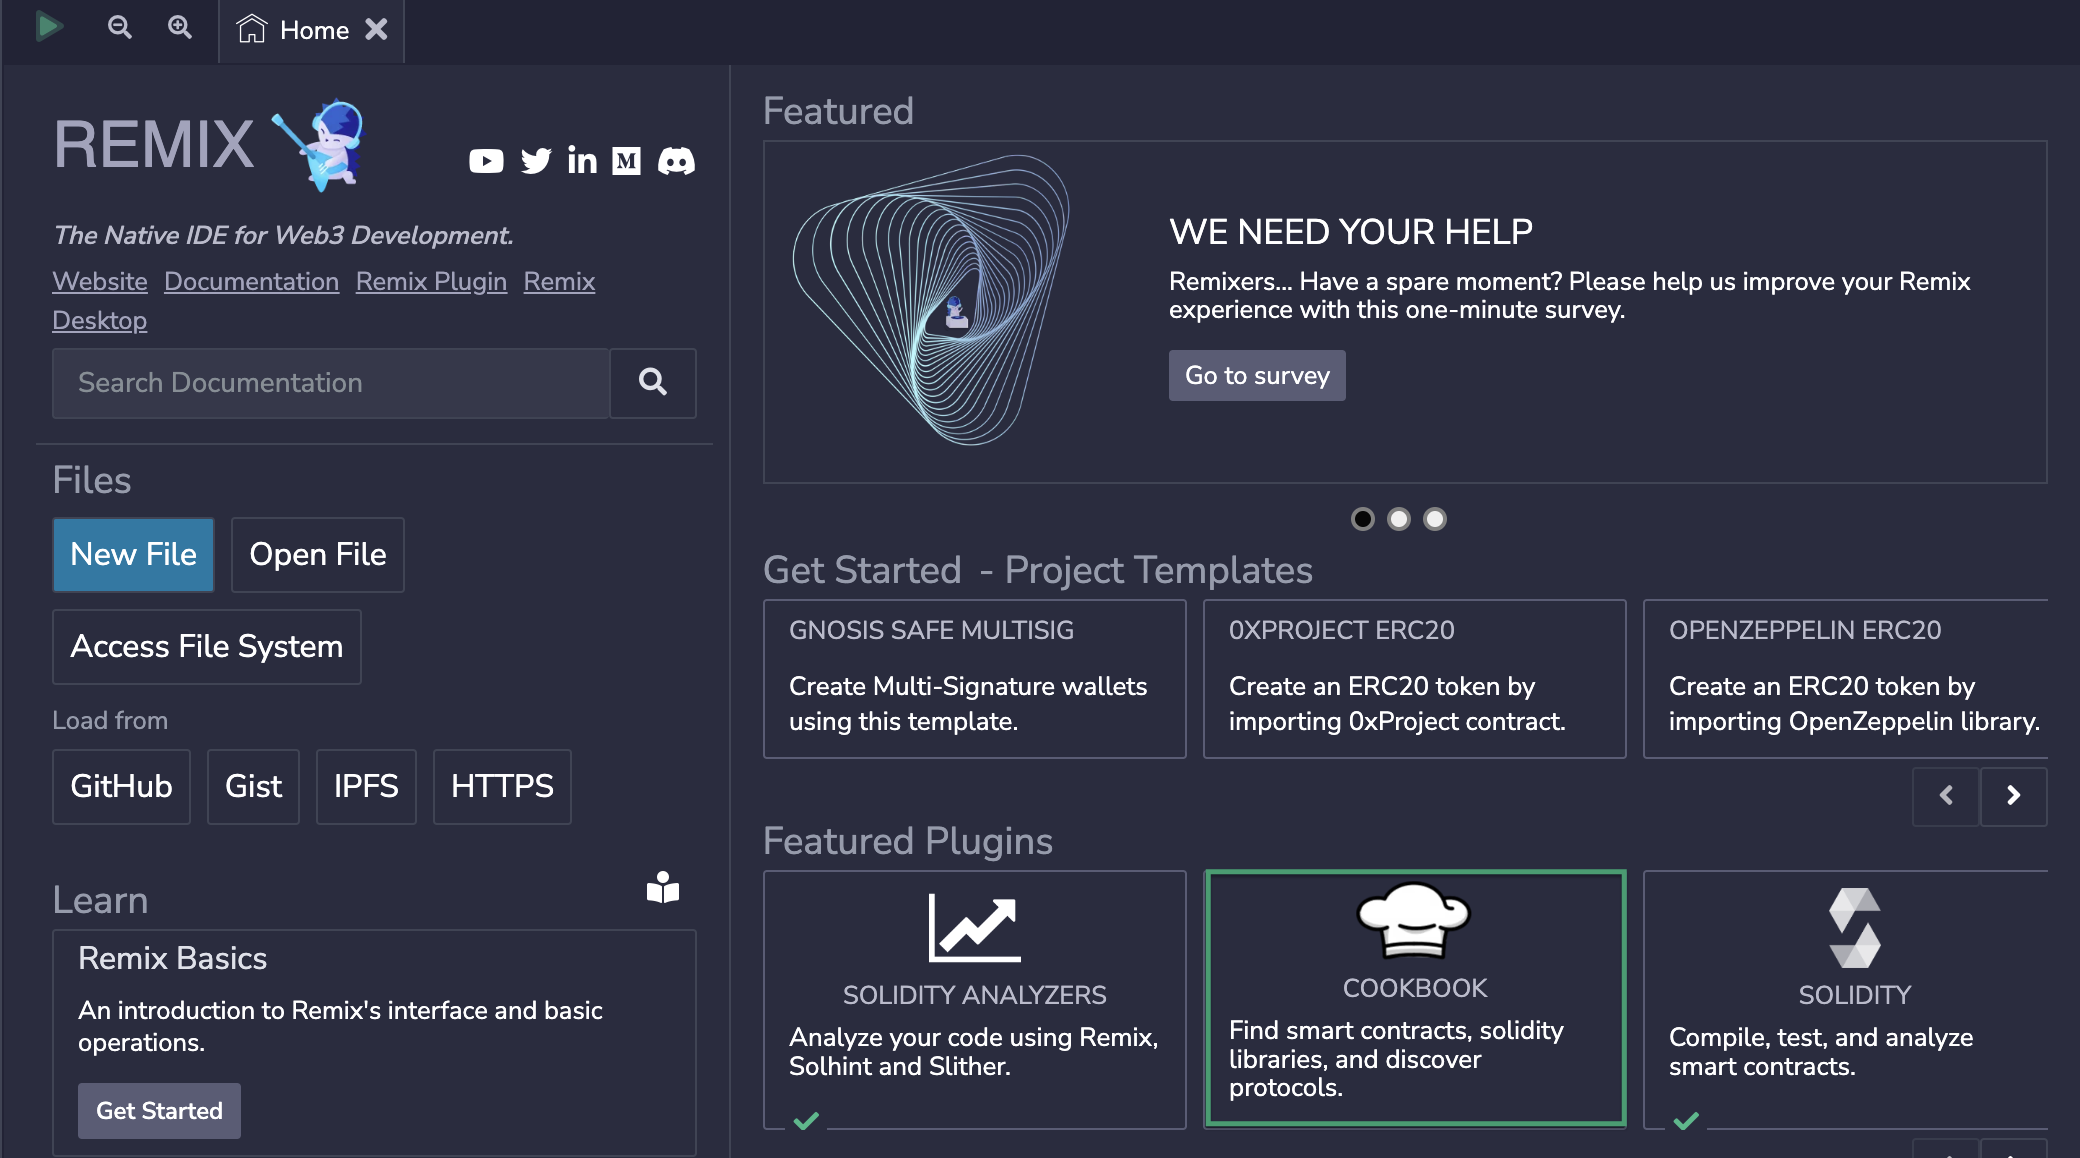This screenshot has height=1158, width=2080.
Task: Click the Go to survey button
Action: 1257,375
